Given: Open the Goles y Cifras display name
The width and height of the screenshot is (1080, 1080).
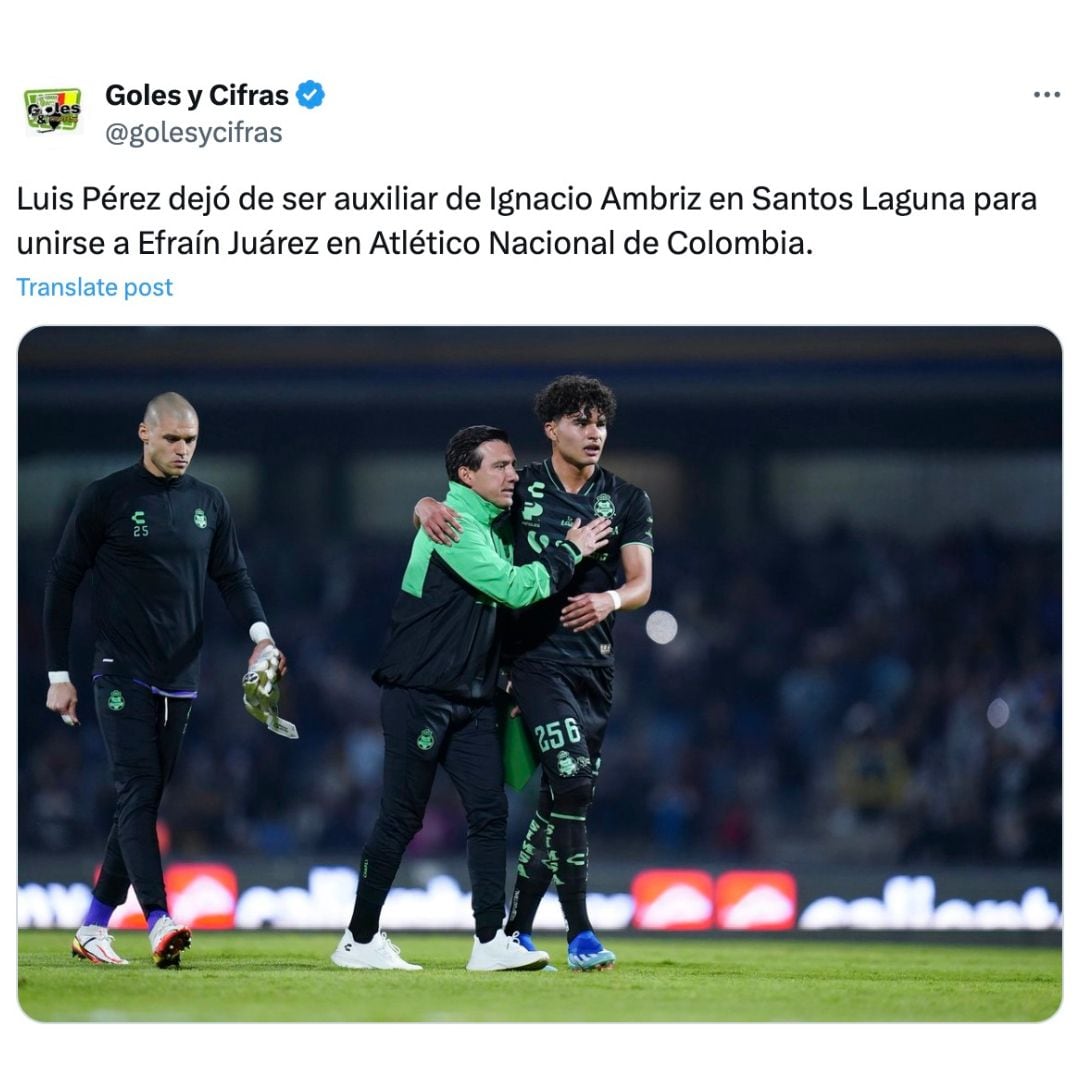Looking at the screenshot, I should pyautogui.click(x=197, y=95).
